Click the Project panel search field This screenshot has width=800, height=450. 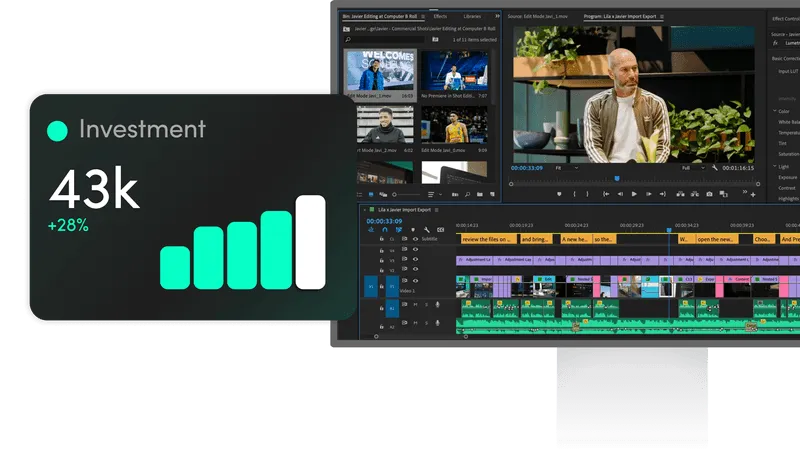pos(385,39)
